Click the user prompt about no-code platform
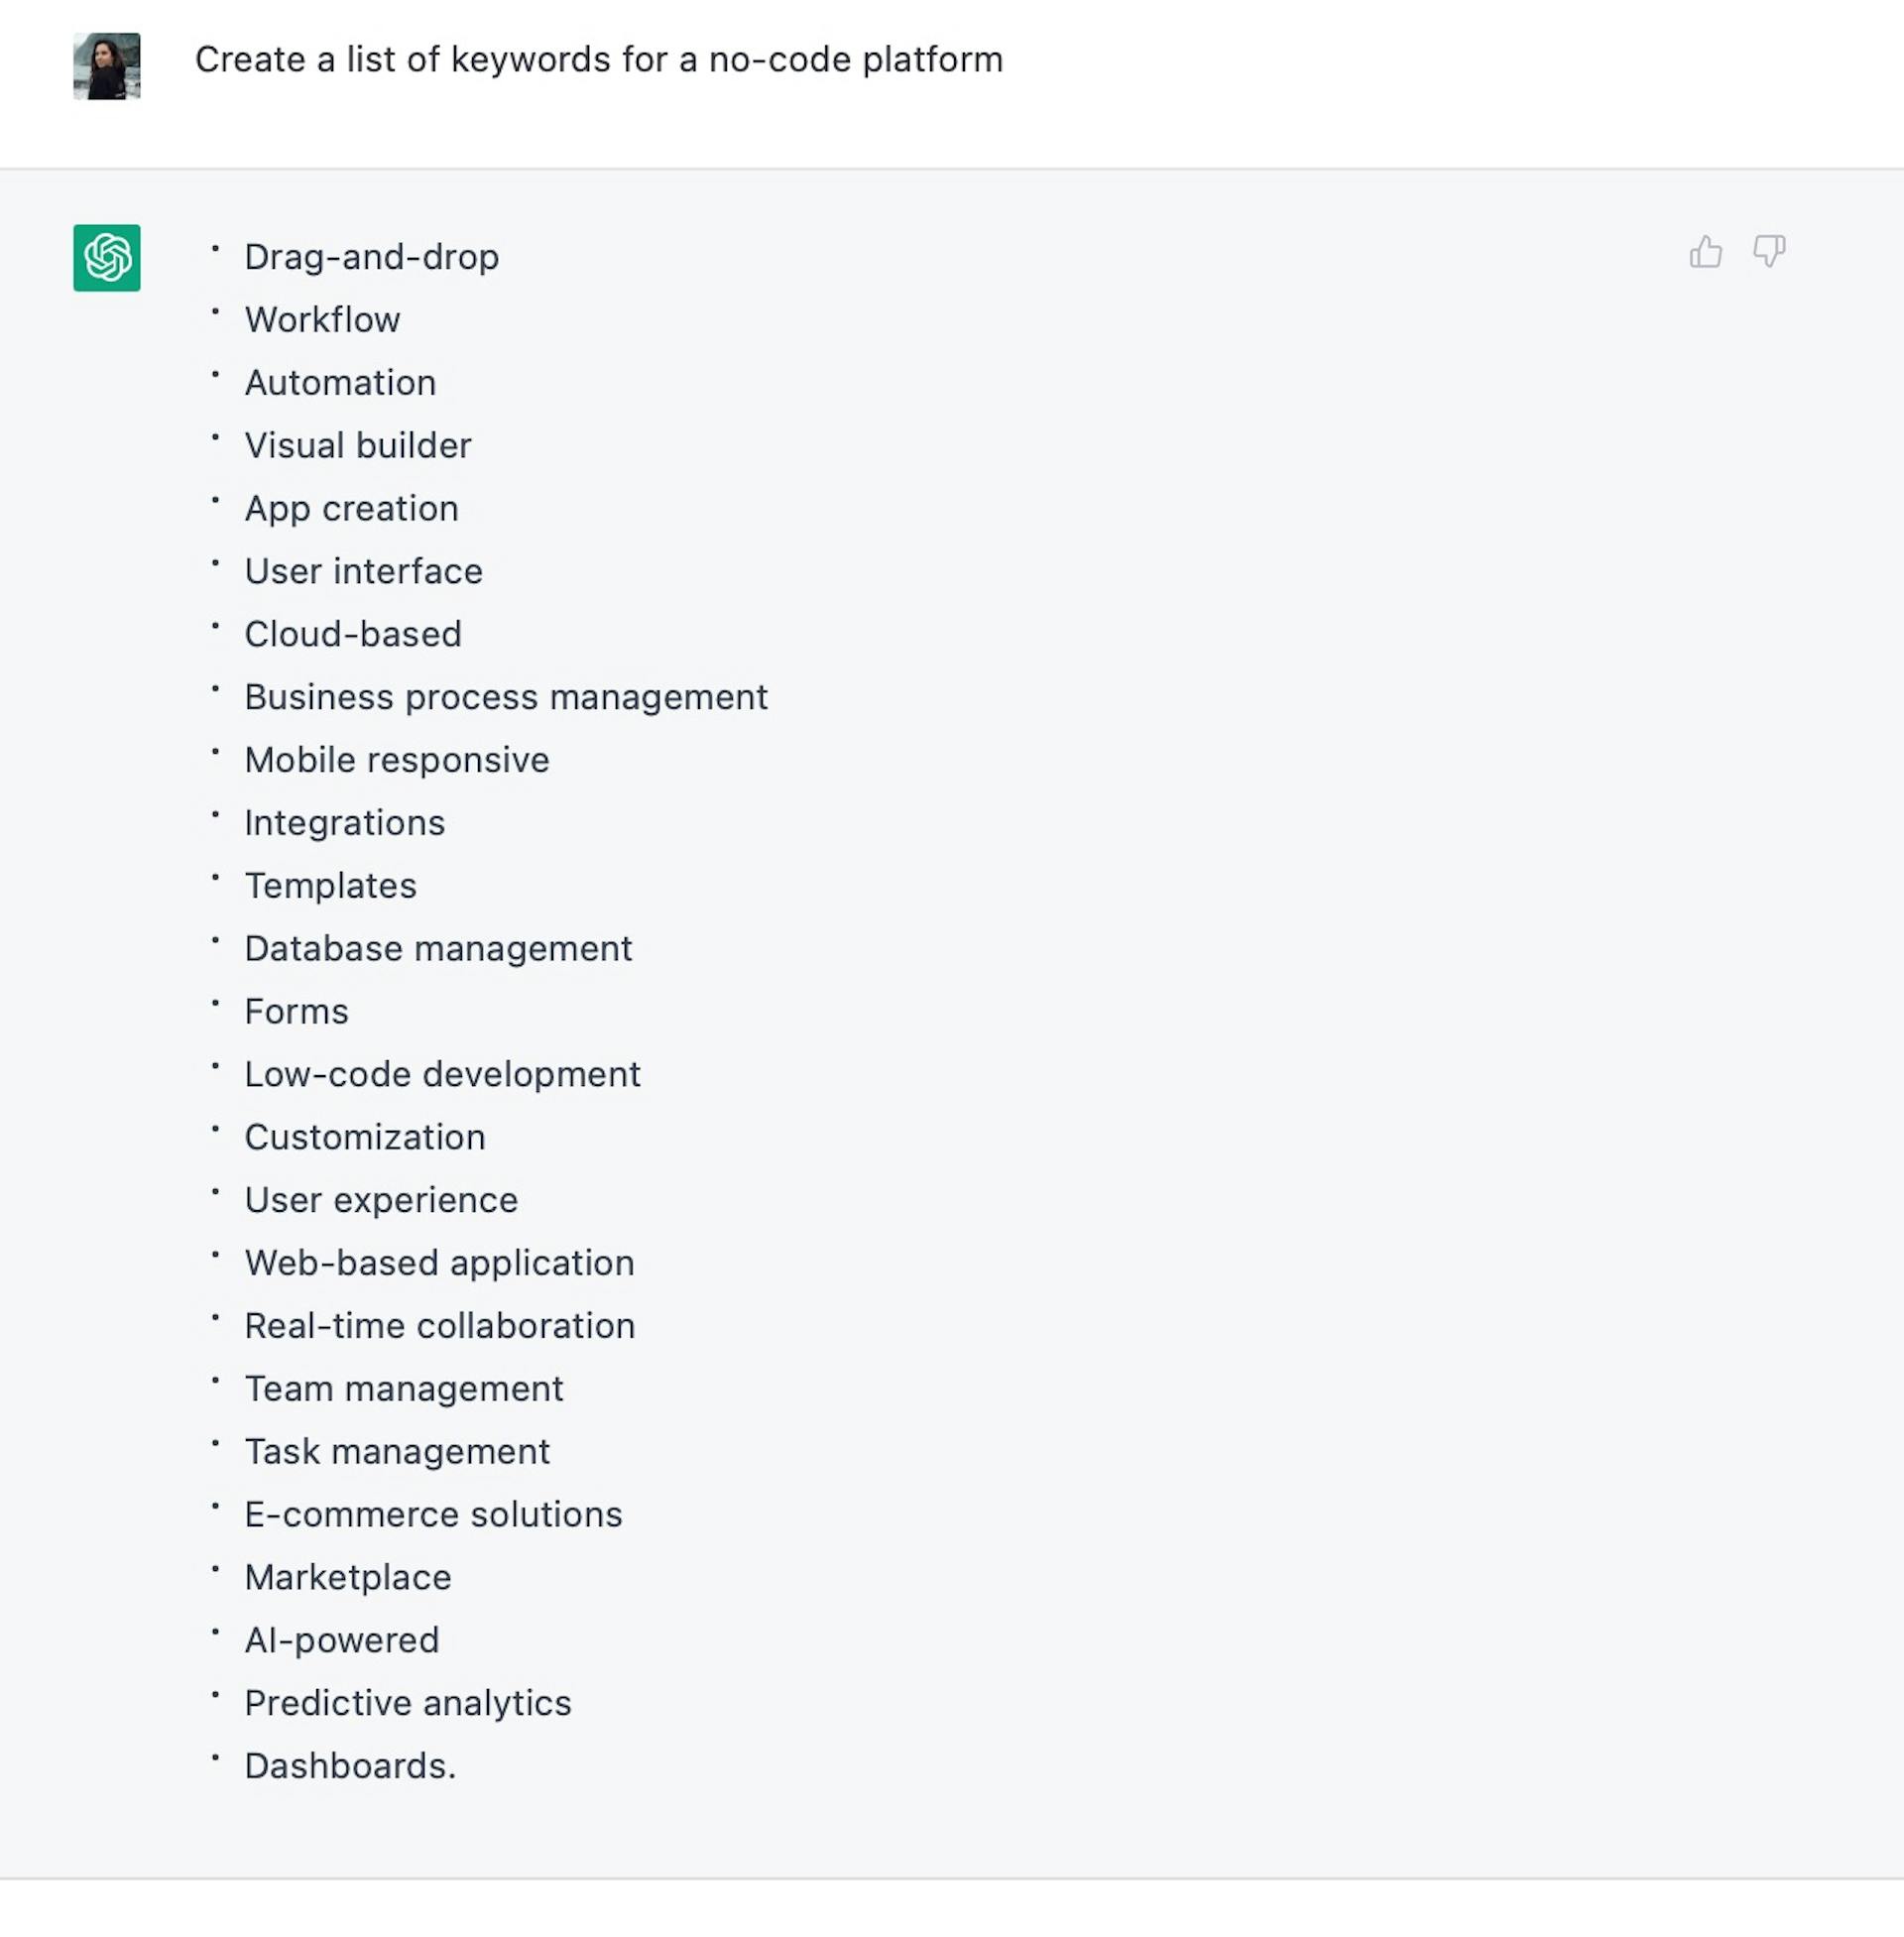This screenshot has width=1904, height=1937. (598, 60)
